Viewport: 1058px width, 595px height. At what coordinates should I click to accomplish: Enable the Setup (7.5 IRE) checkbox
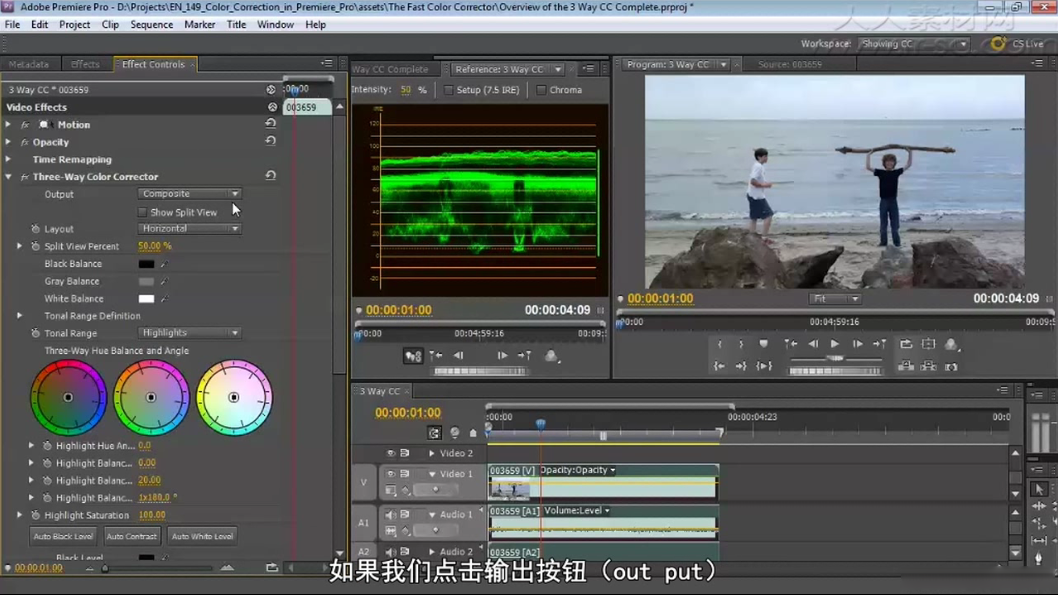tap(448, 90)
